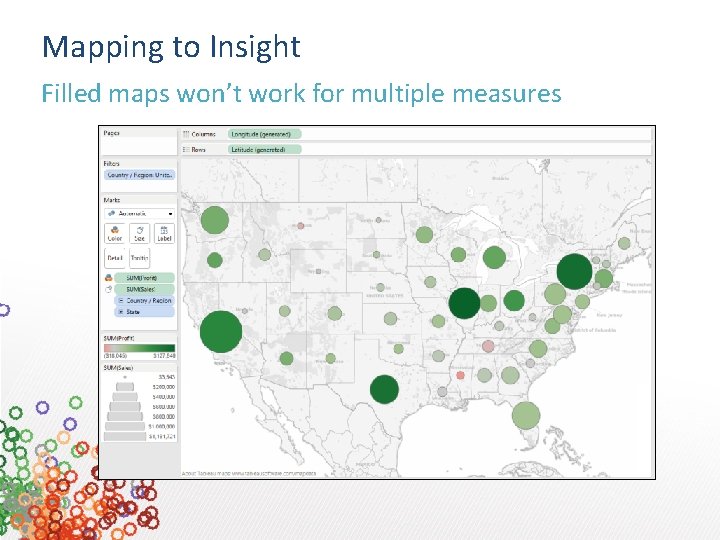Open About Tableau maps link
This screenshot has height=540, width=720.
click(248, 473)
